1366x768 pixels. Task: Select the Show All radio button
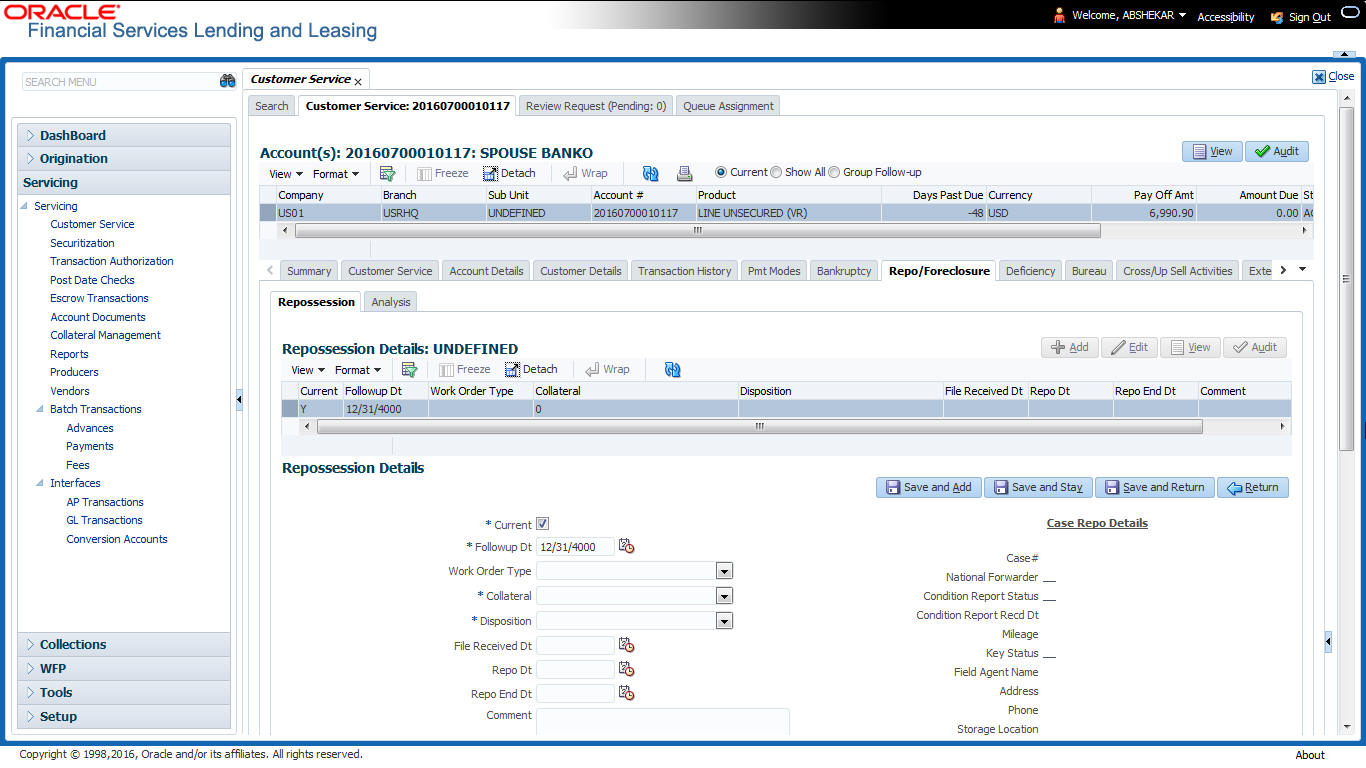pyautogui.click(x=776, y=172)
